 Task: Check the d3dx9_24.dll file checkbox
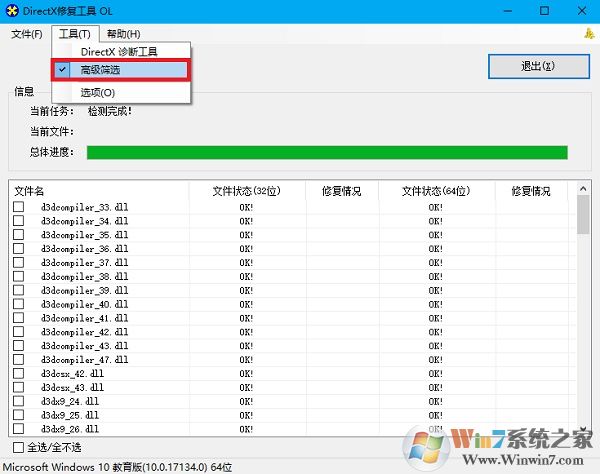(x=18, y=401)
